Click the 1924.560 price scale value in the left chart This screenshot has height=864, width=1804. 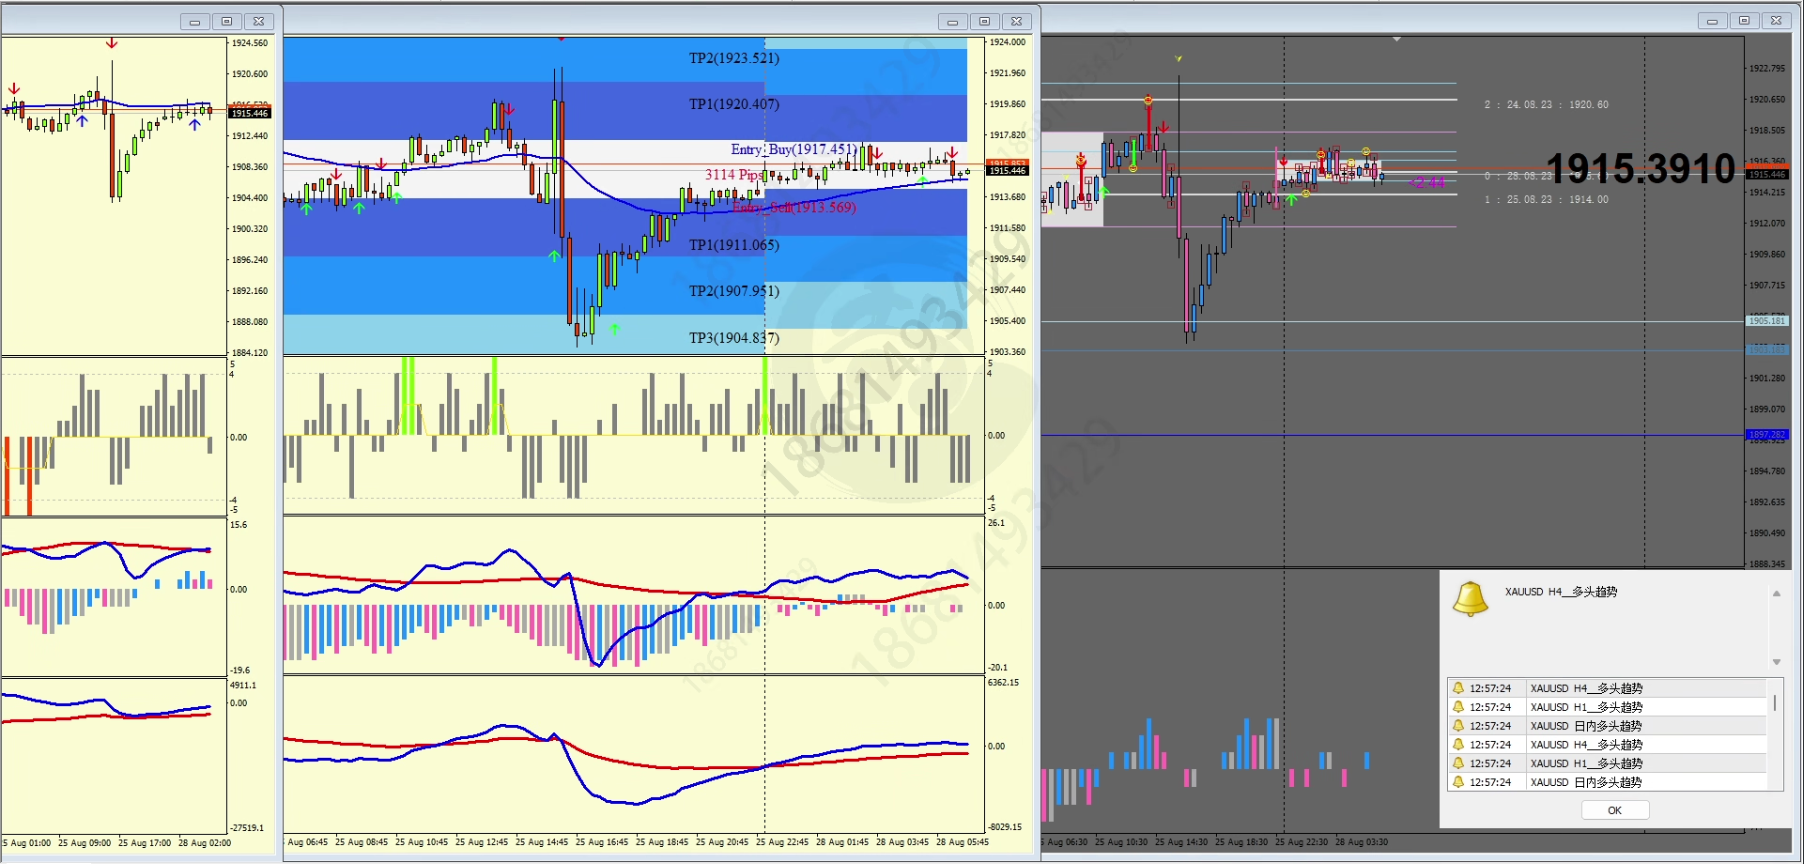pos(250,43)
